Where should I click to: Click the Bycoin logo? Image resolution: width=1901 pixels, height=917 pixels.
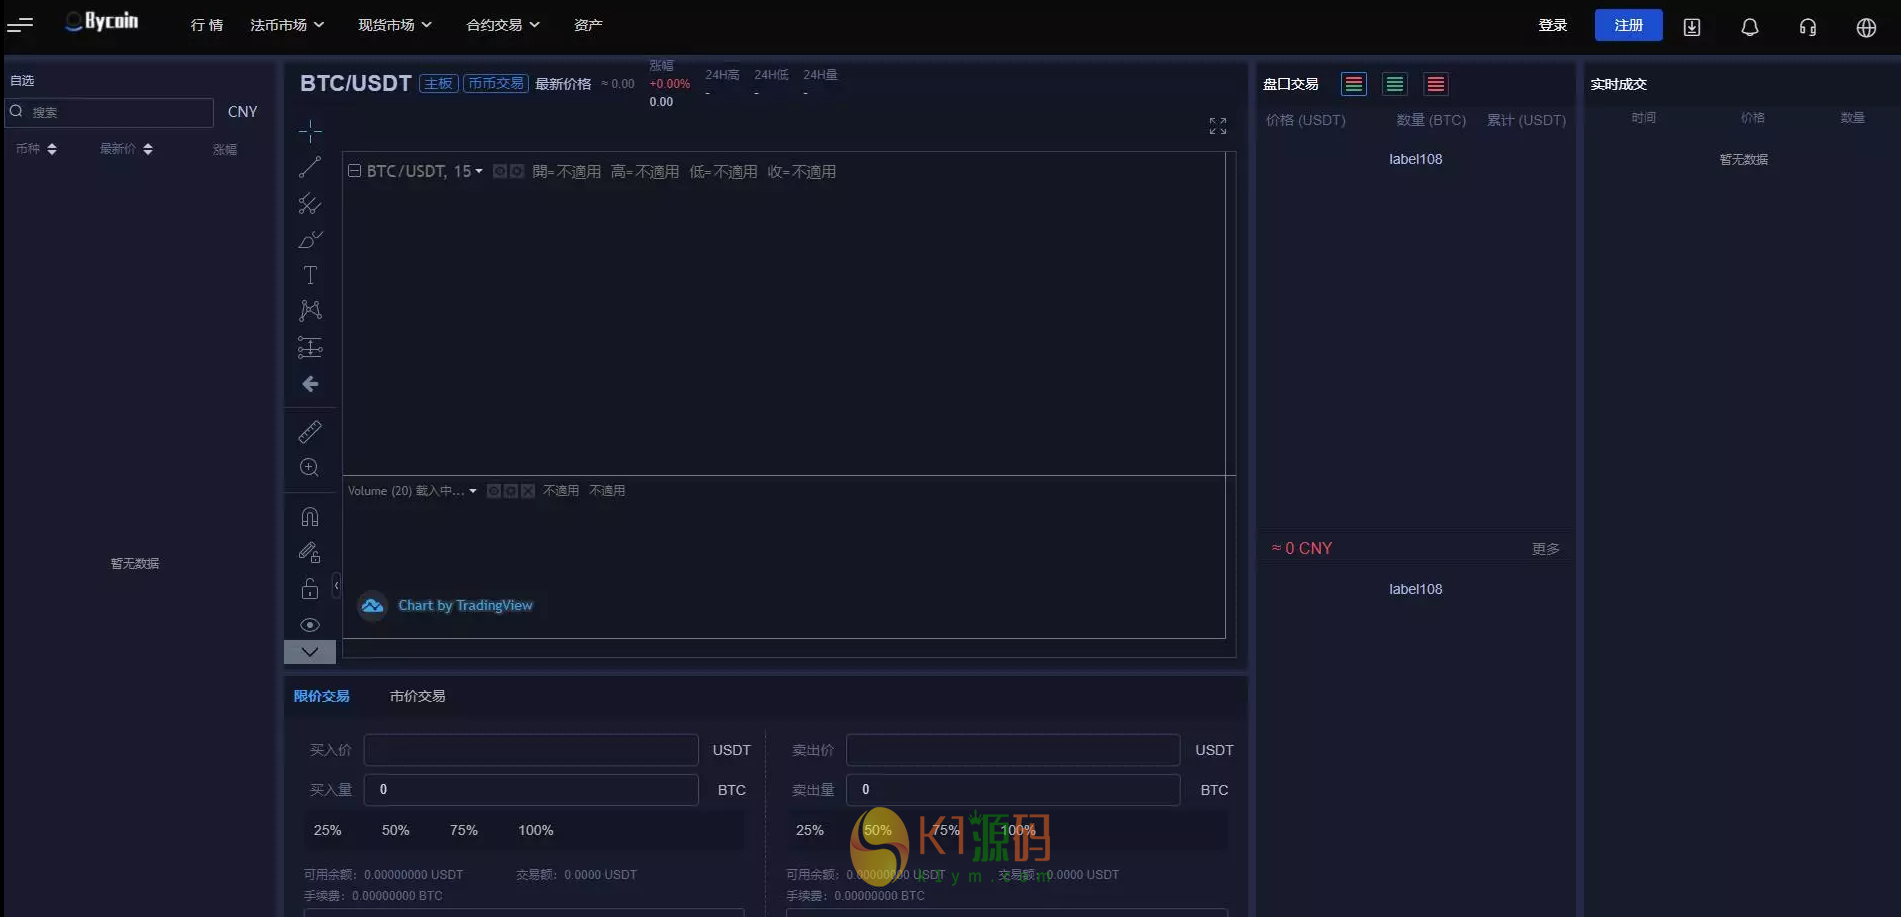[x=102, y=21]
